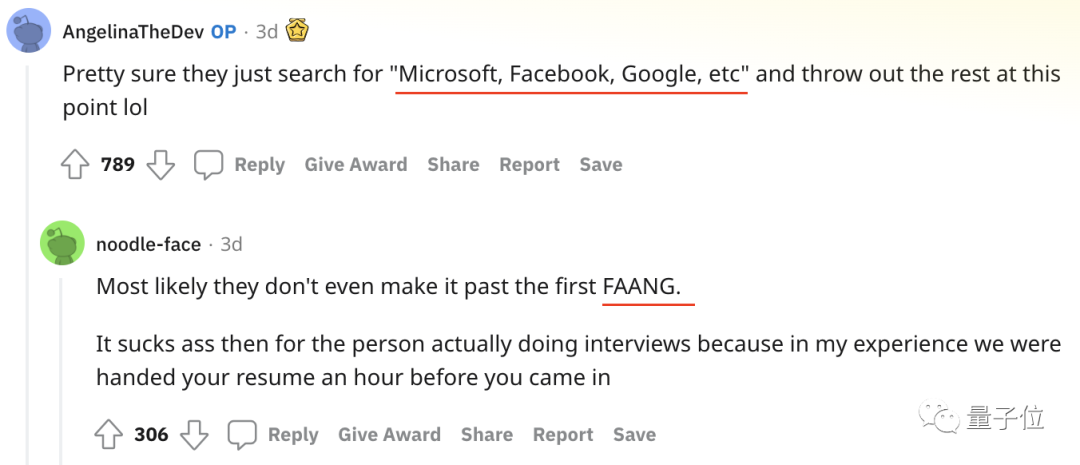This screenshot has height=465, width=1080.
Task: Open AngelinaTheDev's user profile link
Action: pyautogui.click(x=133, y=32)
